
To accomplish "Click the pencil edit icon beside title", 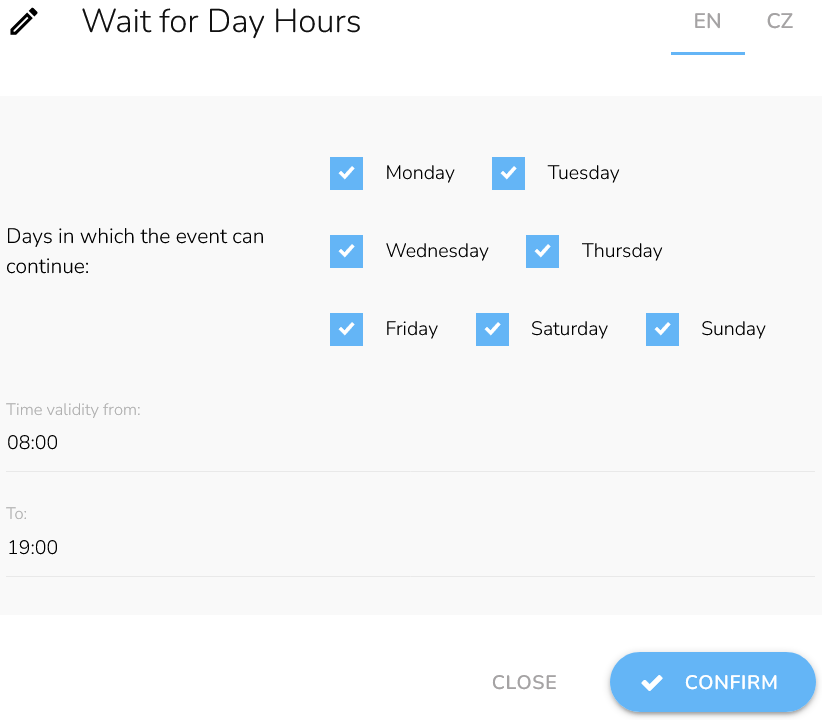I will 24,22.
